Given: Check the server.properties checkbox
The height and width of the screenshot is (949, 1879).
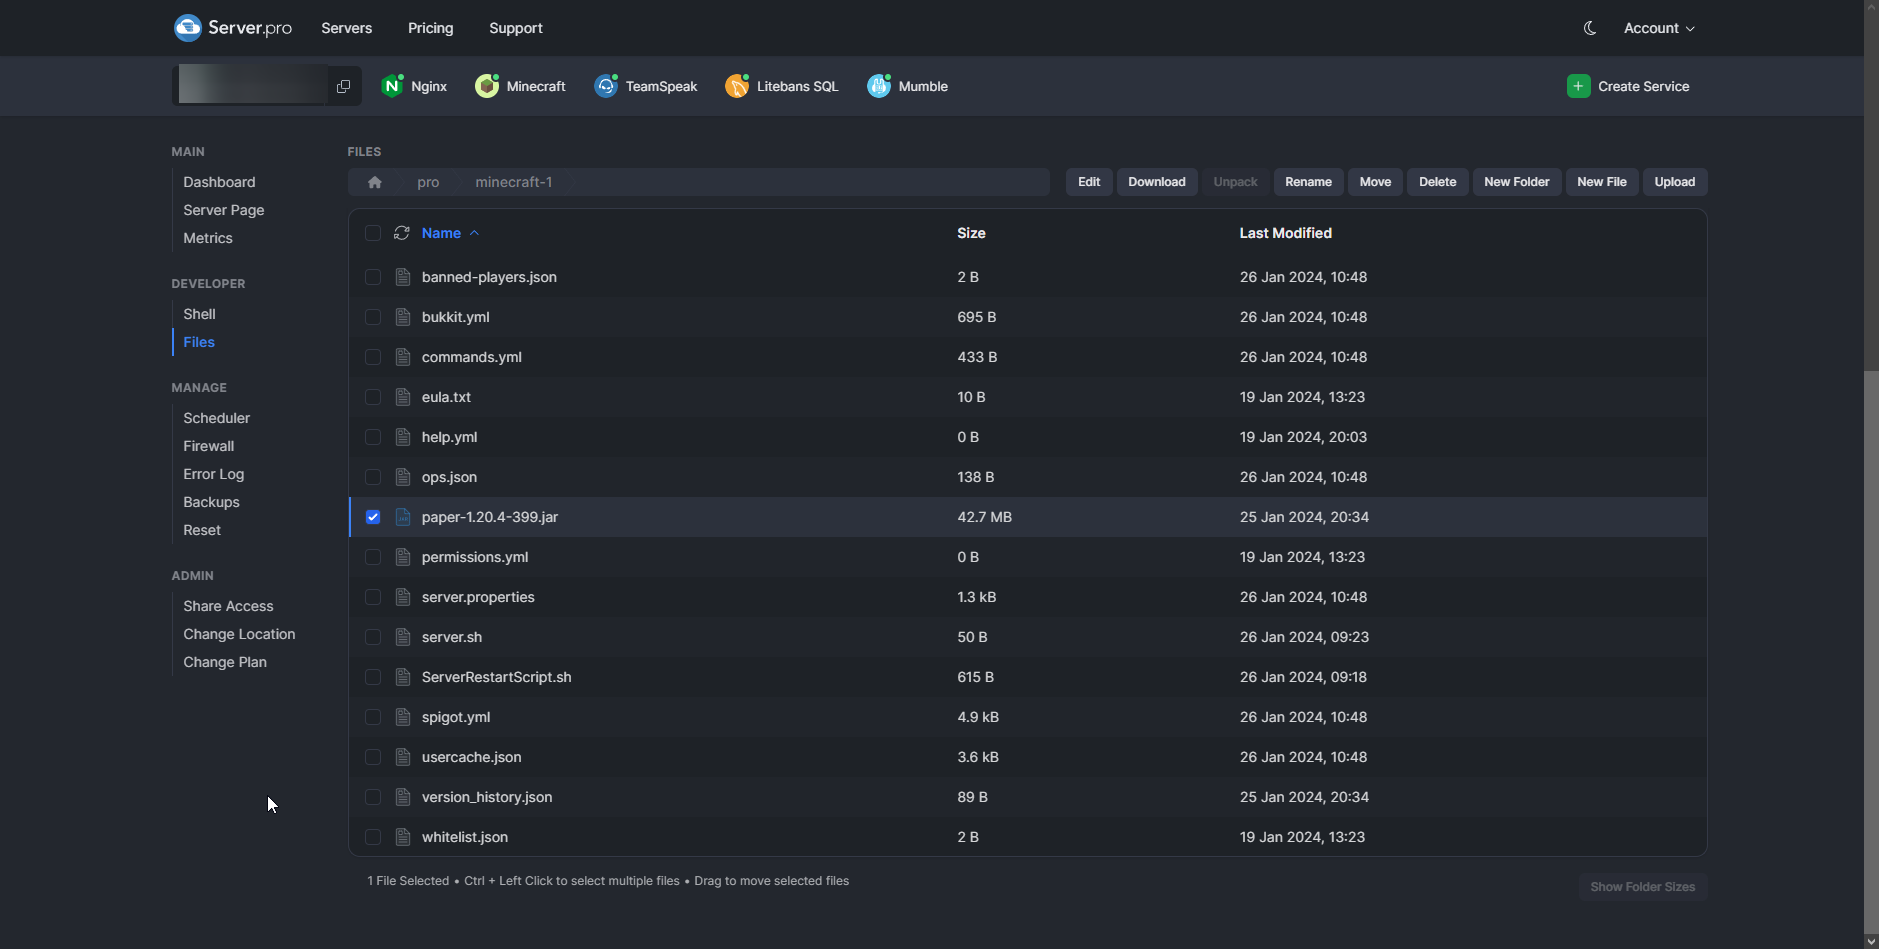Looking at the screenshot, I should [373, 597].
